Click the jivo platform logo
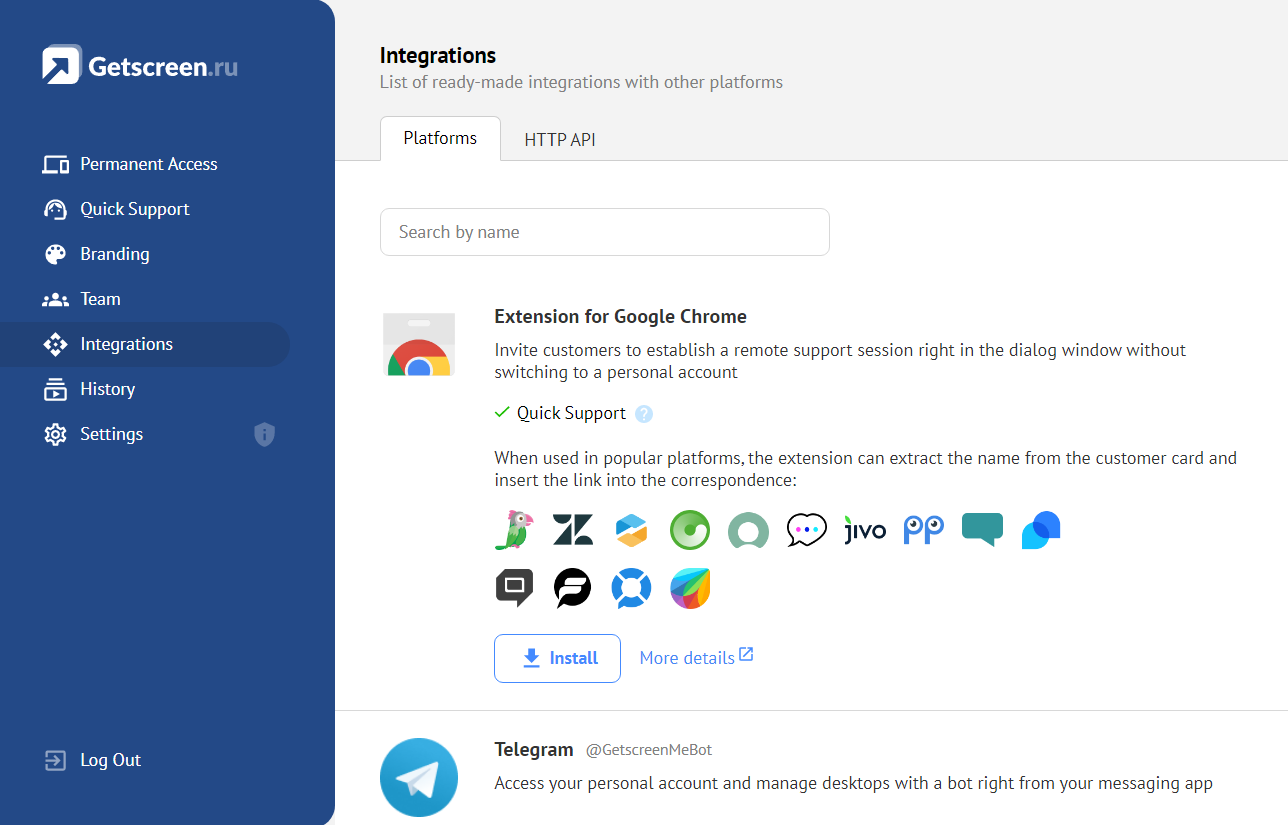Image resolution: width=1288 pixels, height=825 pixels. coord(865,530)
